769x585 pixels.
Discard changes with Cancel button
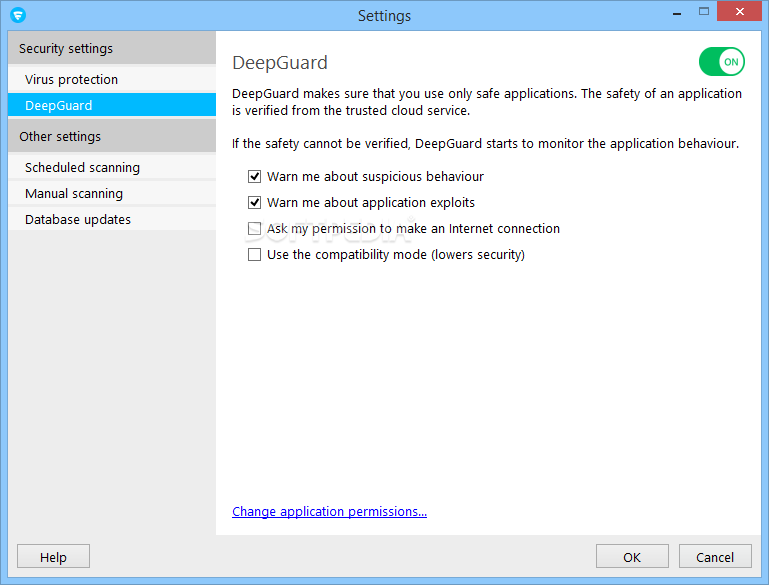pyautogui.click(x=715, y=557)
